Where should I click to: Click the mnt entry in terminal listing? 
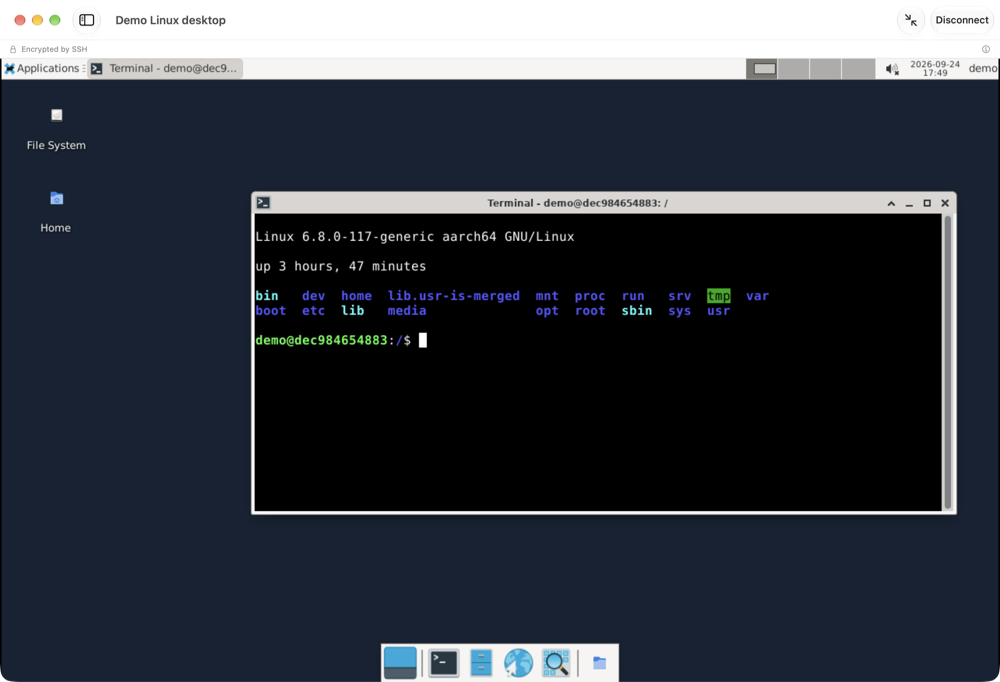click(x=547, y=296)
